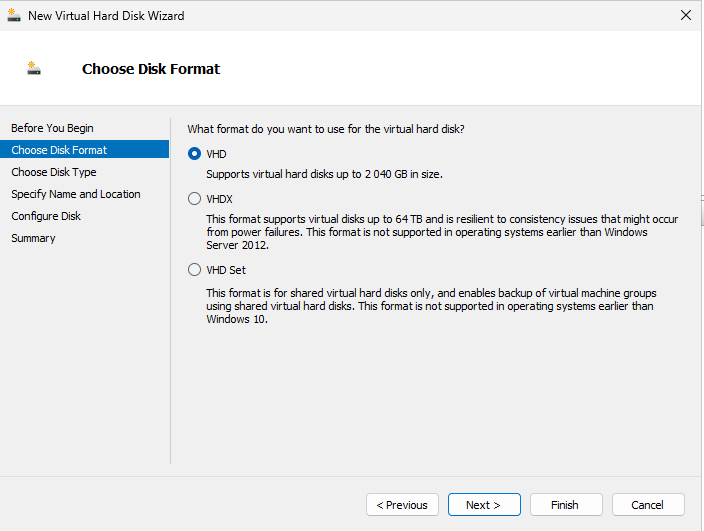The height and width of the screenshot is (531, 704).
Task: Close the New Virtual Hard Disk Wizard window
Action: coord(685,16)
